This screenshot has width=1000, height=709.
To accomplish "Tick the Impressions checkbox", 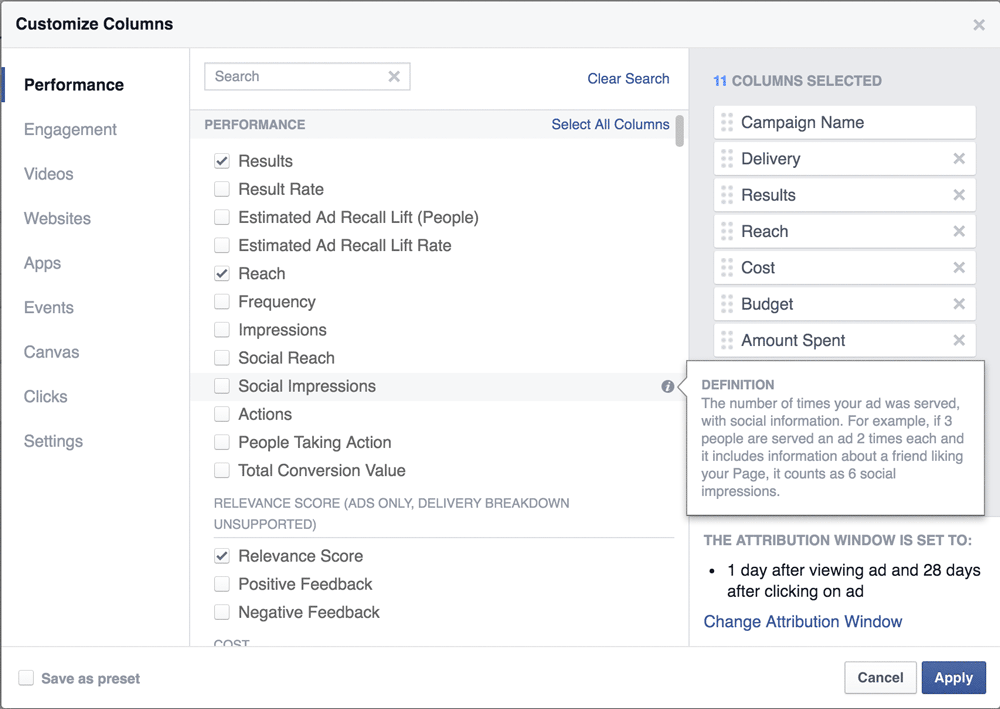I will (222, 330).
